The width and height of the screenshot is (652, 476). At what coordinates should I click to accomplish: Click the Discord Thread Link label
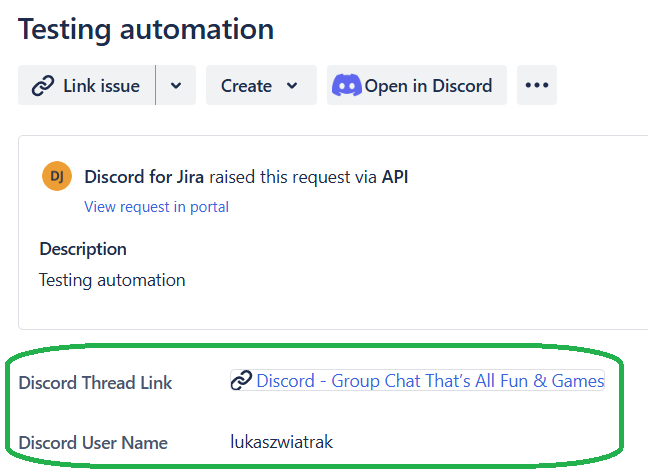point(95,383)
